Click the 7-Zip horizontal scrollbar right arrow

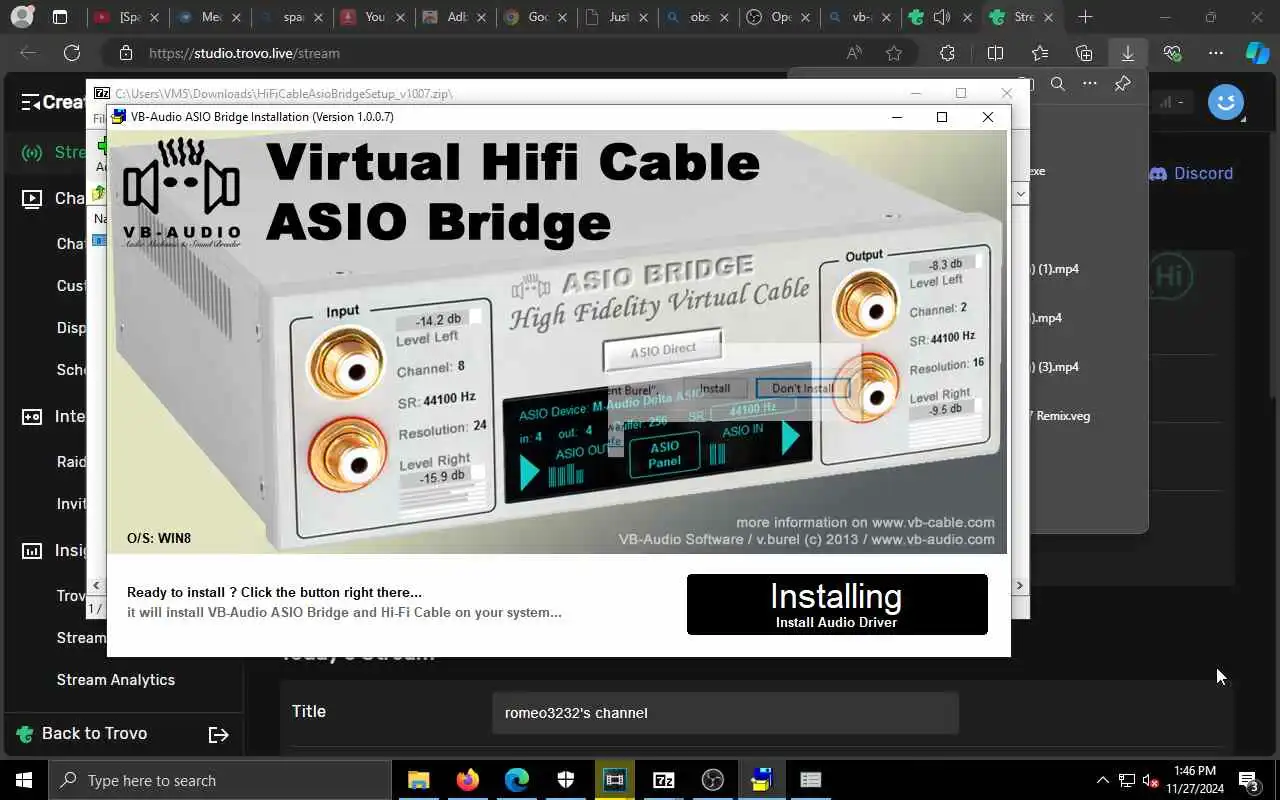tap(1020, 586)
